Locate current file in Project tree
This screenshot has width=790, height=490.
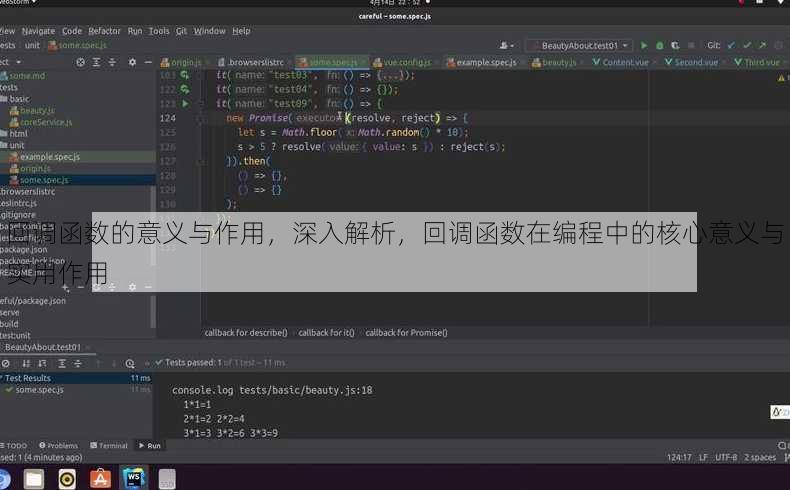tap(80, 62)
